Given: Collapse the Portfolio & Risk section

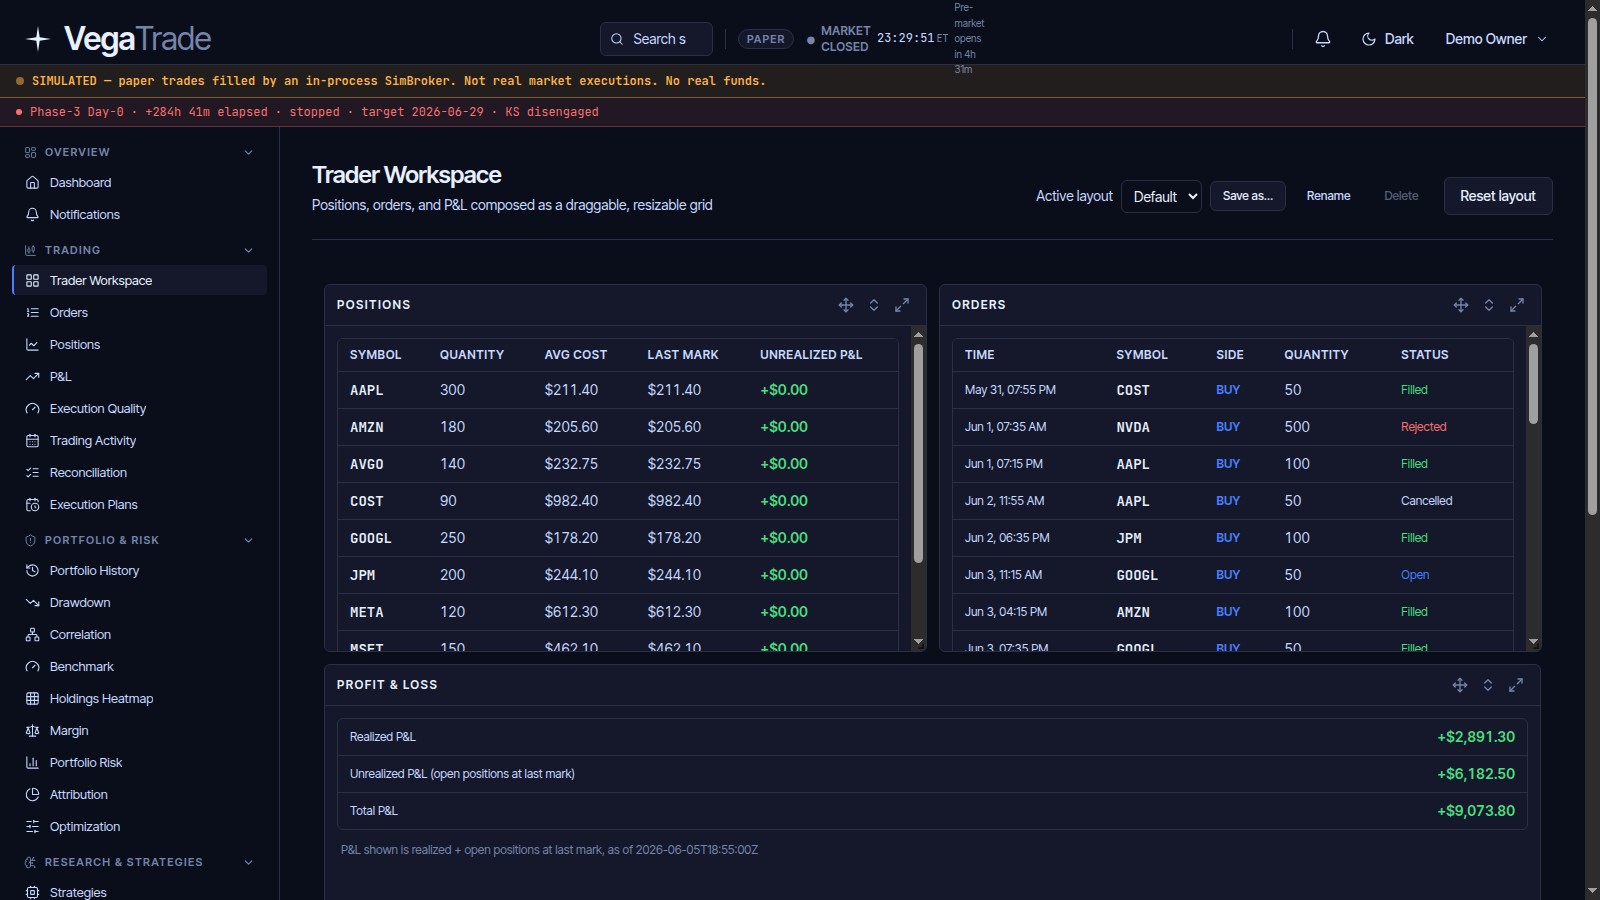Looking at the screenshot, I should [248, 541].
